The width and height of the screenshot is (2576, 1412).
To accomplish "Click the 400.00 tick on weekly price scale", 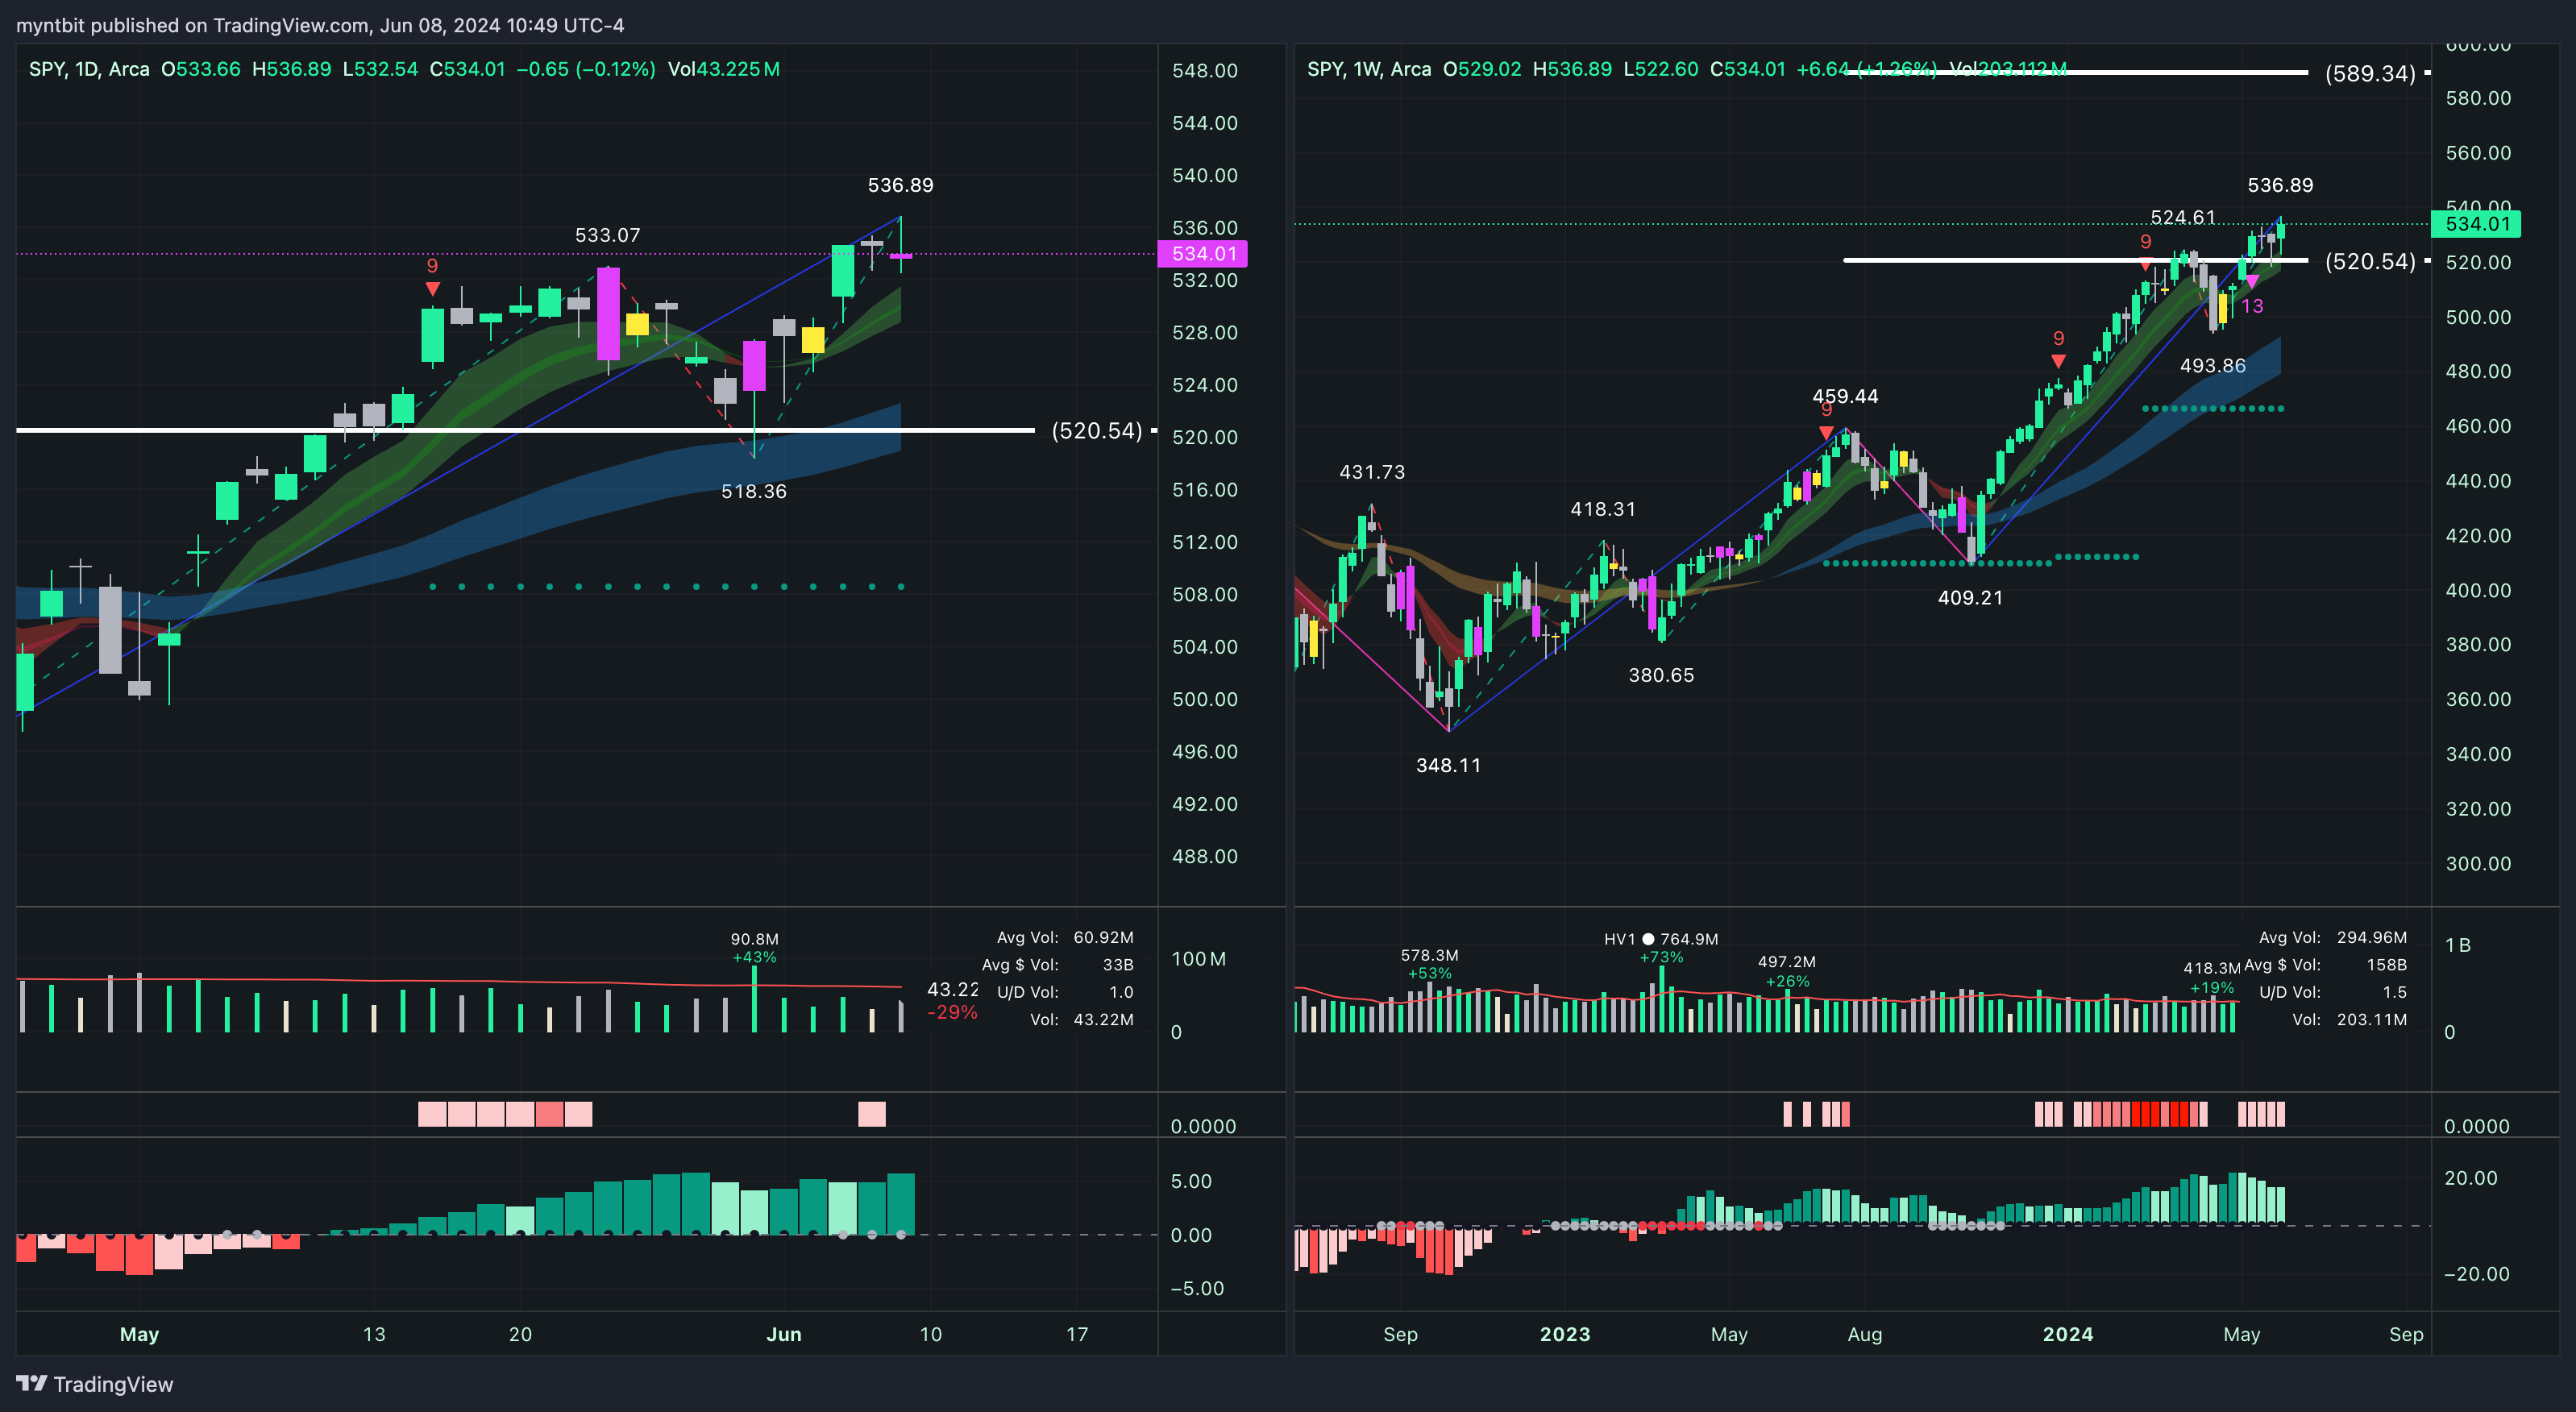I will [2477, 590].
